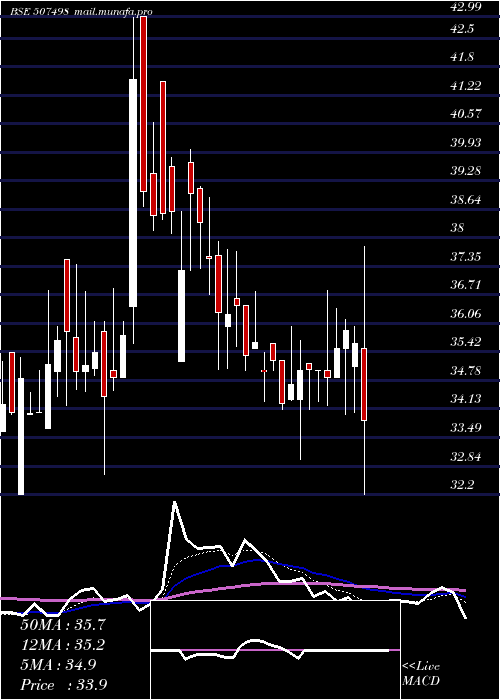
Task: Click the 38.64 price axis label
Action: [x=467, y=200]
